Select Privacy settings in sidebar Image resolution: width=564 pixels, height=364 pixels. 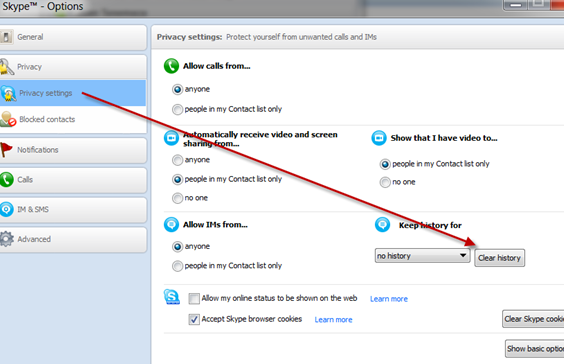point(73,93)
